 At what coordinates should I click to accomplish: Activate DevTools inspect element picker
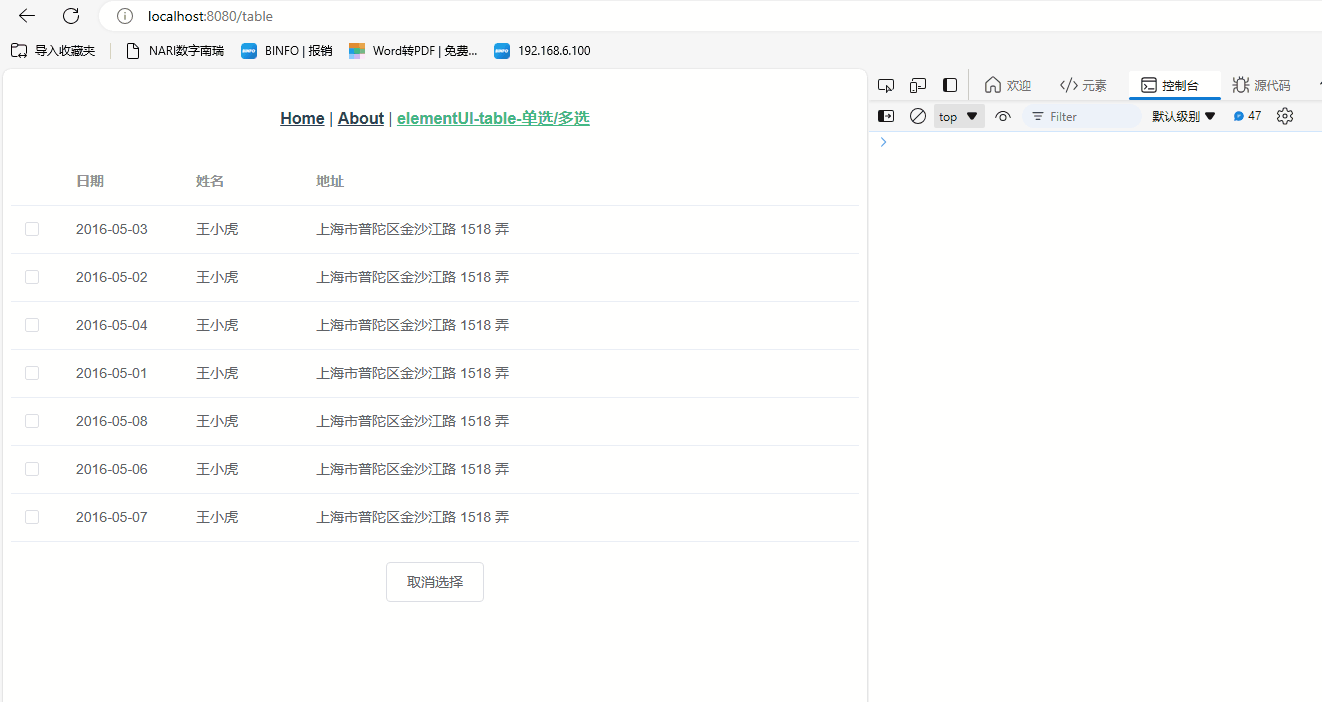[x=886, y=85]
